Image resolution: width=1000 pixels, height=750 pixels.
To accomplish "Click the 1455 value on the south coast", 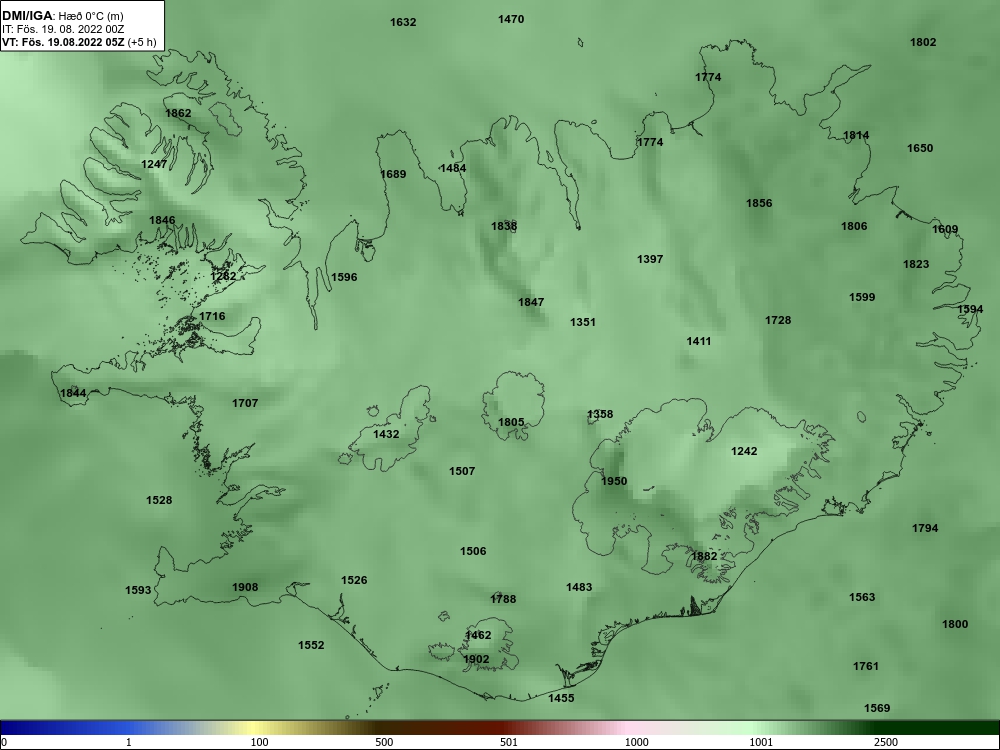I will click(x=561, y=698).
